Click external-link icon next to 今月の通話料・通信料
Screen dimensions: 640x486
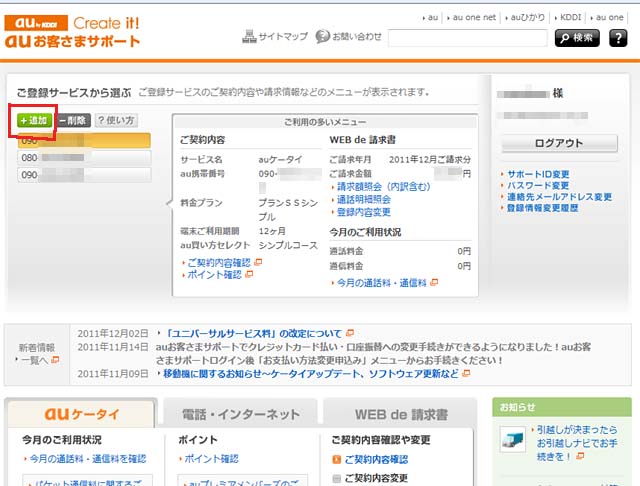(434, 282)
